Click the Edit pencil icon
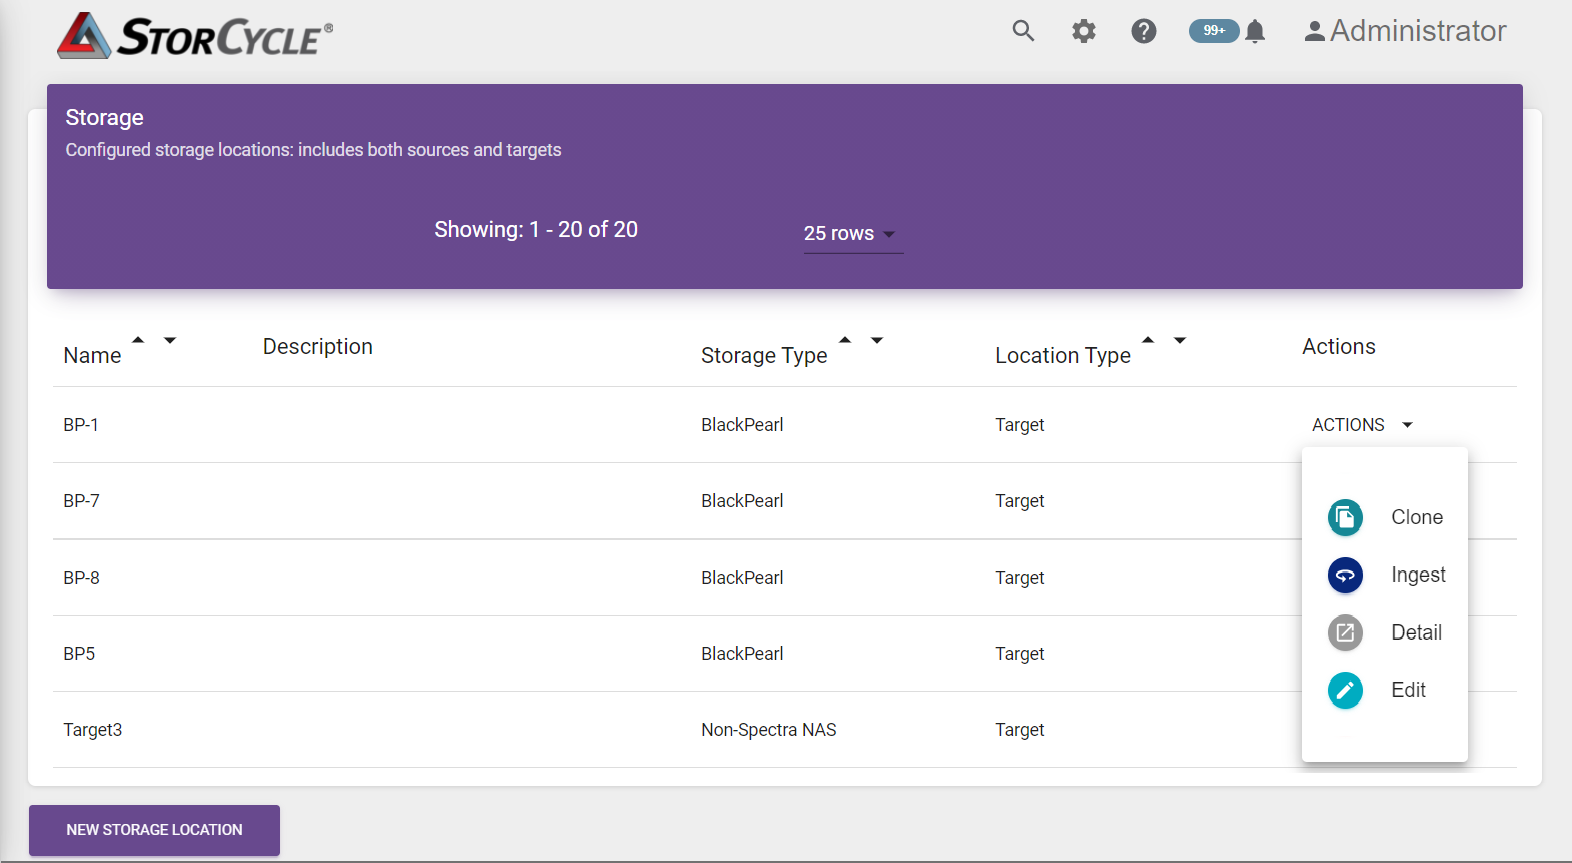 pos(1345,690)
